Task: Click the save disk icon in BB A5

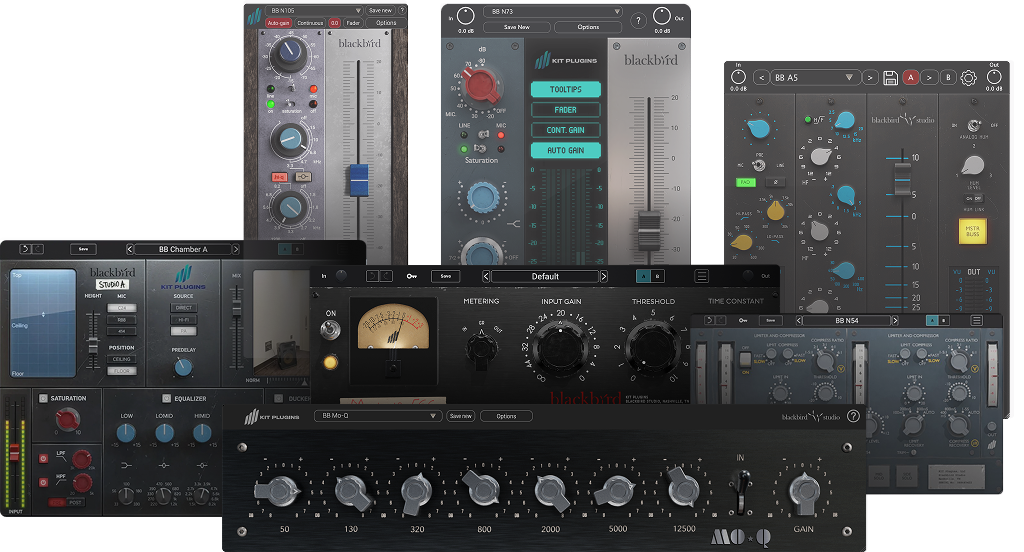Action: tap(890, 78)
